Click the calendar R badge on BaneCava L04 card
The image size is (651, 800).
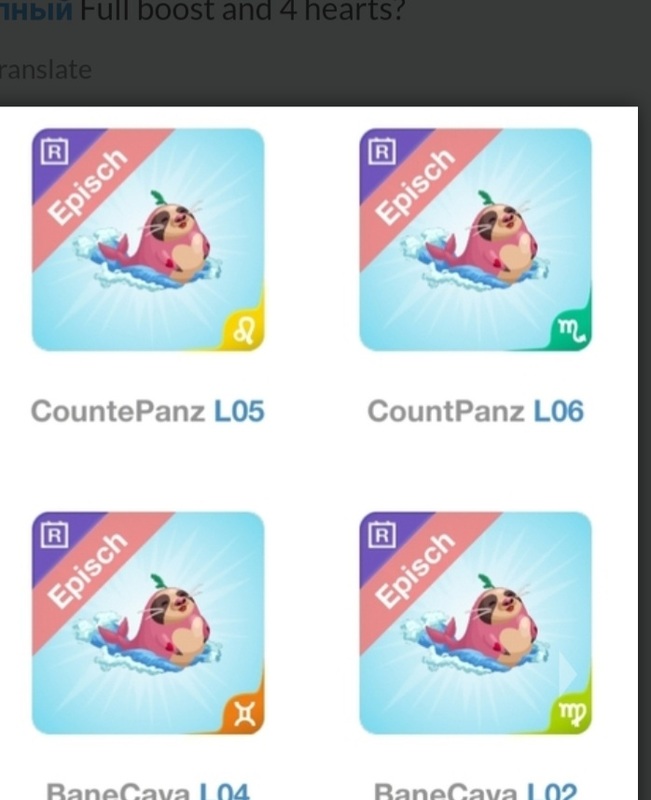click(55, 534)
